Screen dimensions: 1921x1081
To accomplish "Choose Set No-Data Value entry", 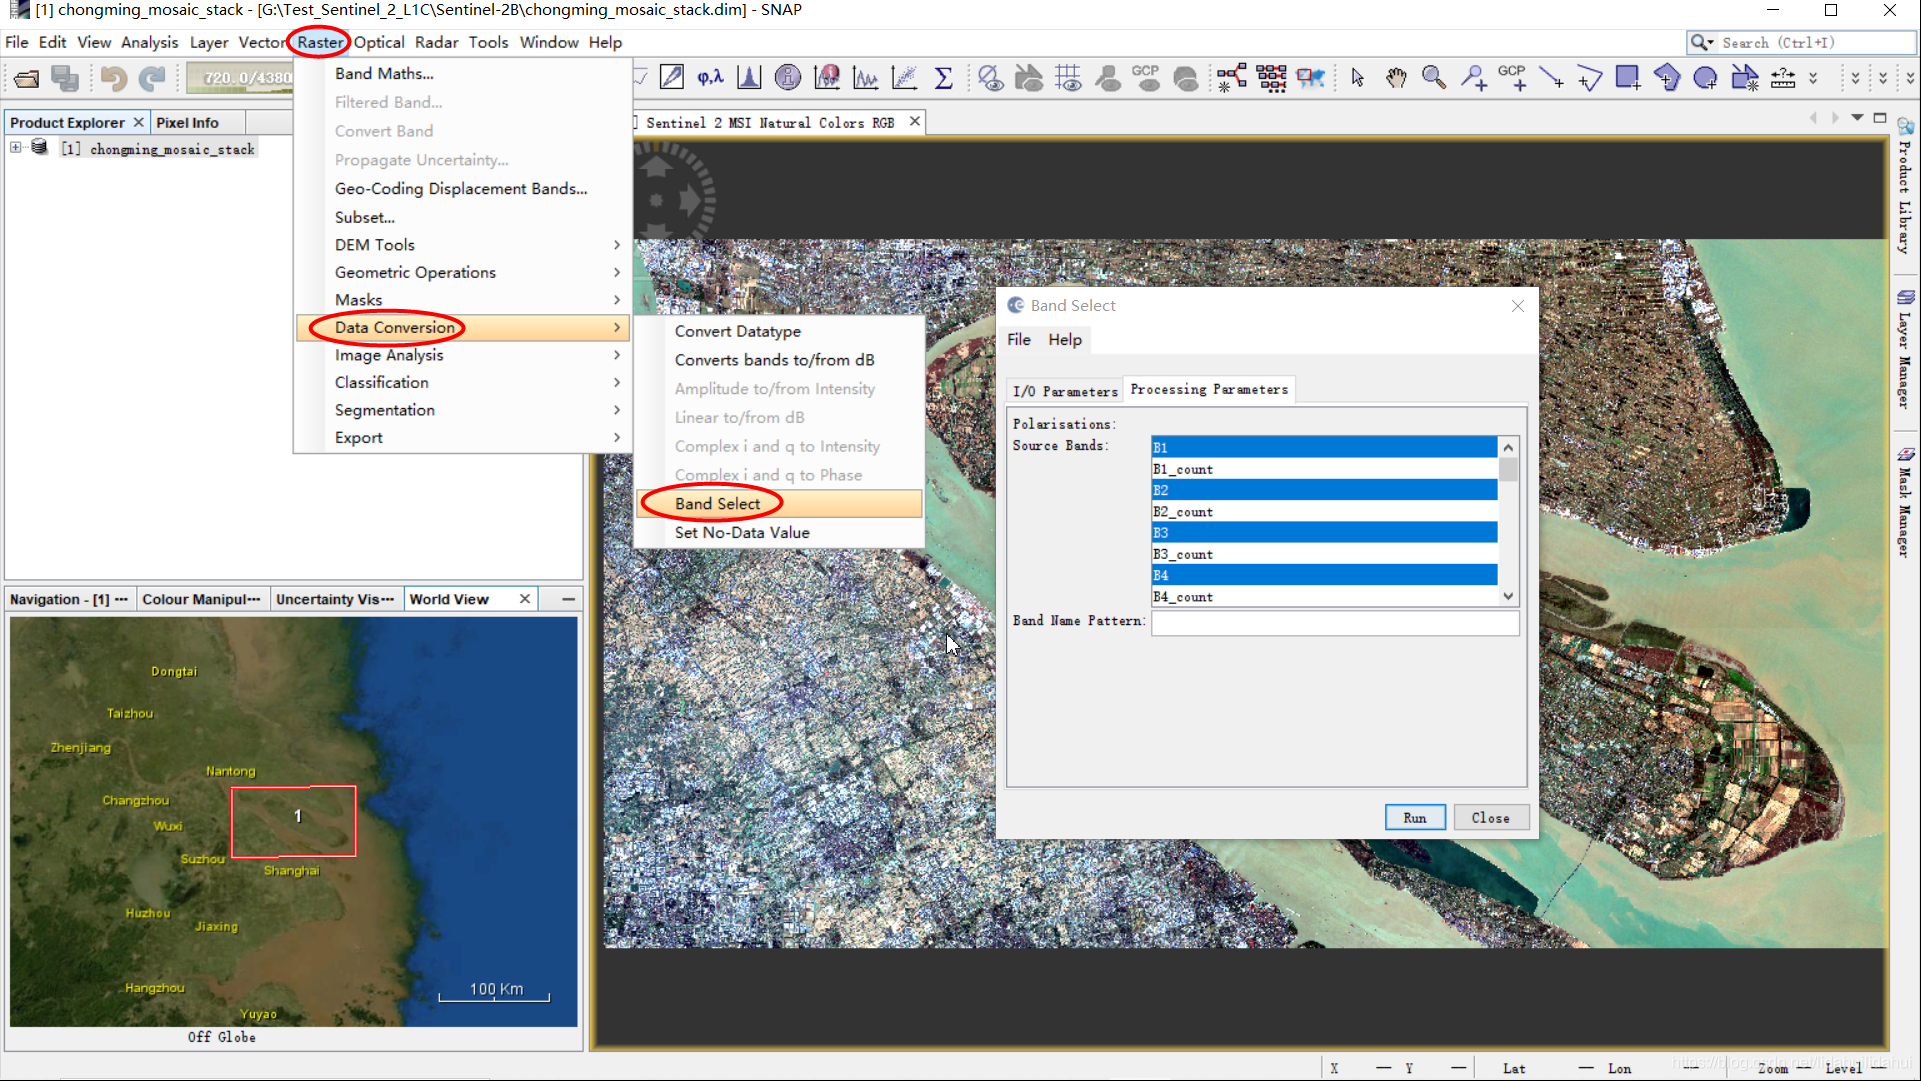I will click(742, 532).
